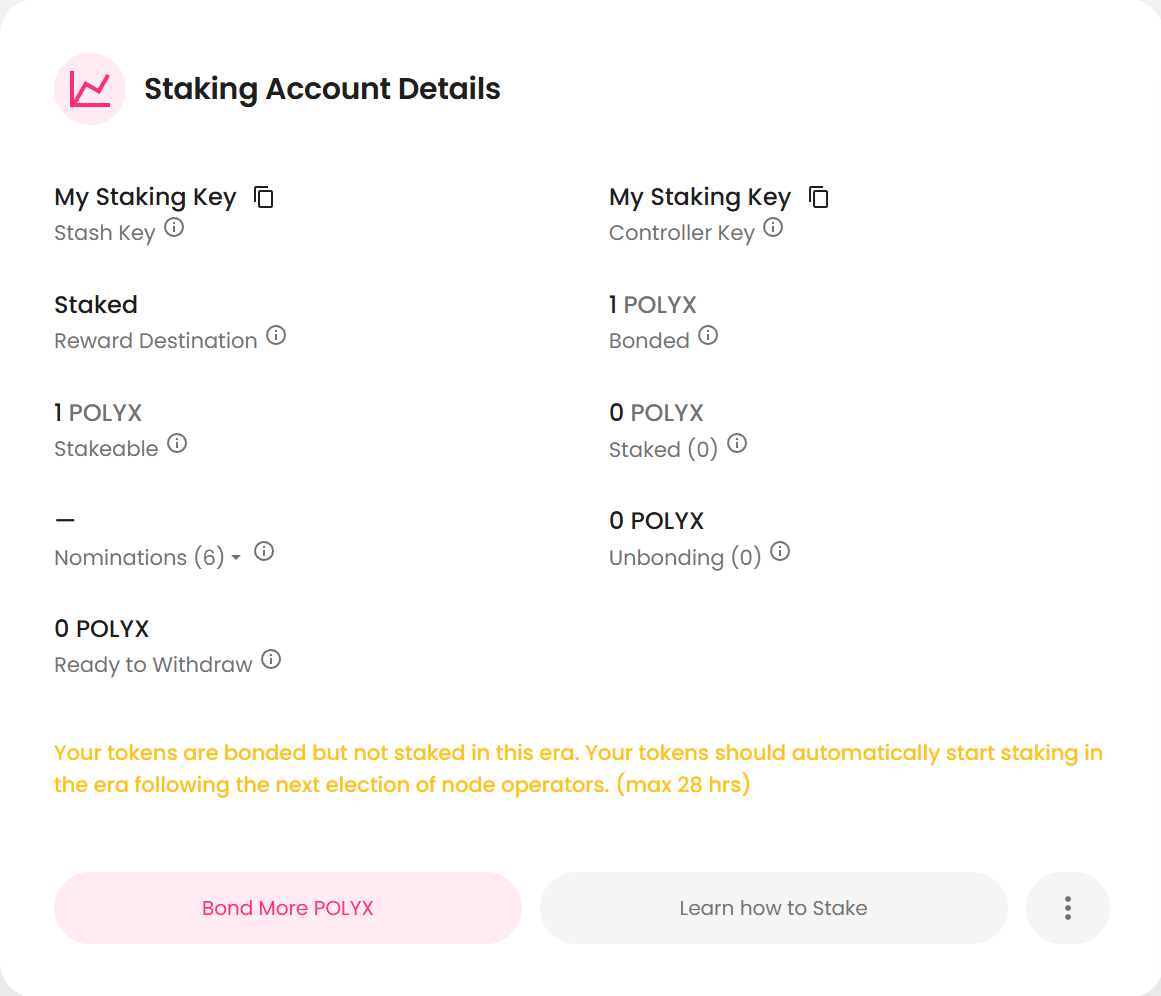Collapse the Nominations dropdown arrow
This screenshot has height=996, width=1161.
(234, 559)
